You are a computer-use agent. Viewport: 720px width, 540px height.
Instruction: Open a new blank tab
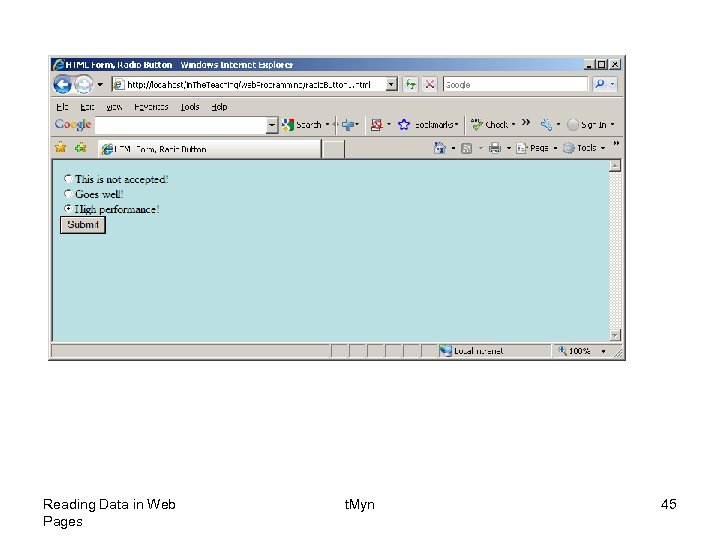click(x=333, y=149)
